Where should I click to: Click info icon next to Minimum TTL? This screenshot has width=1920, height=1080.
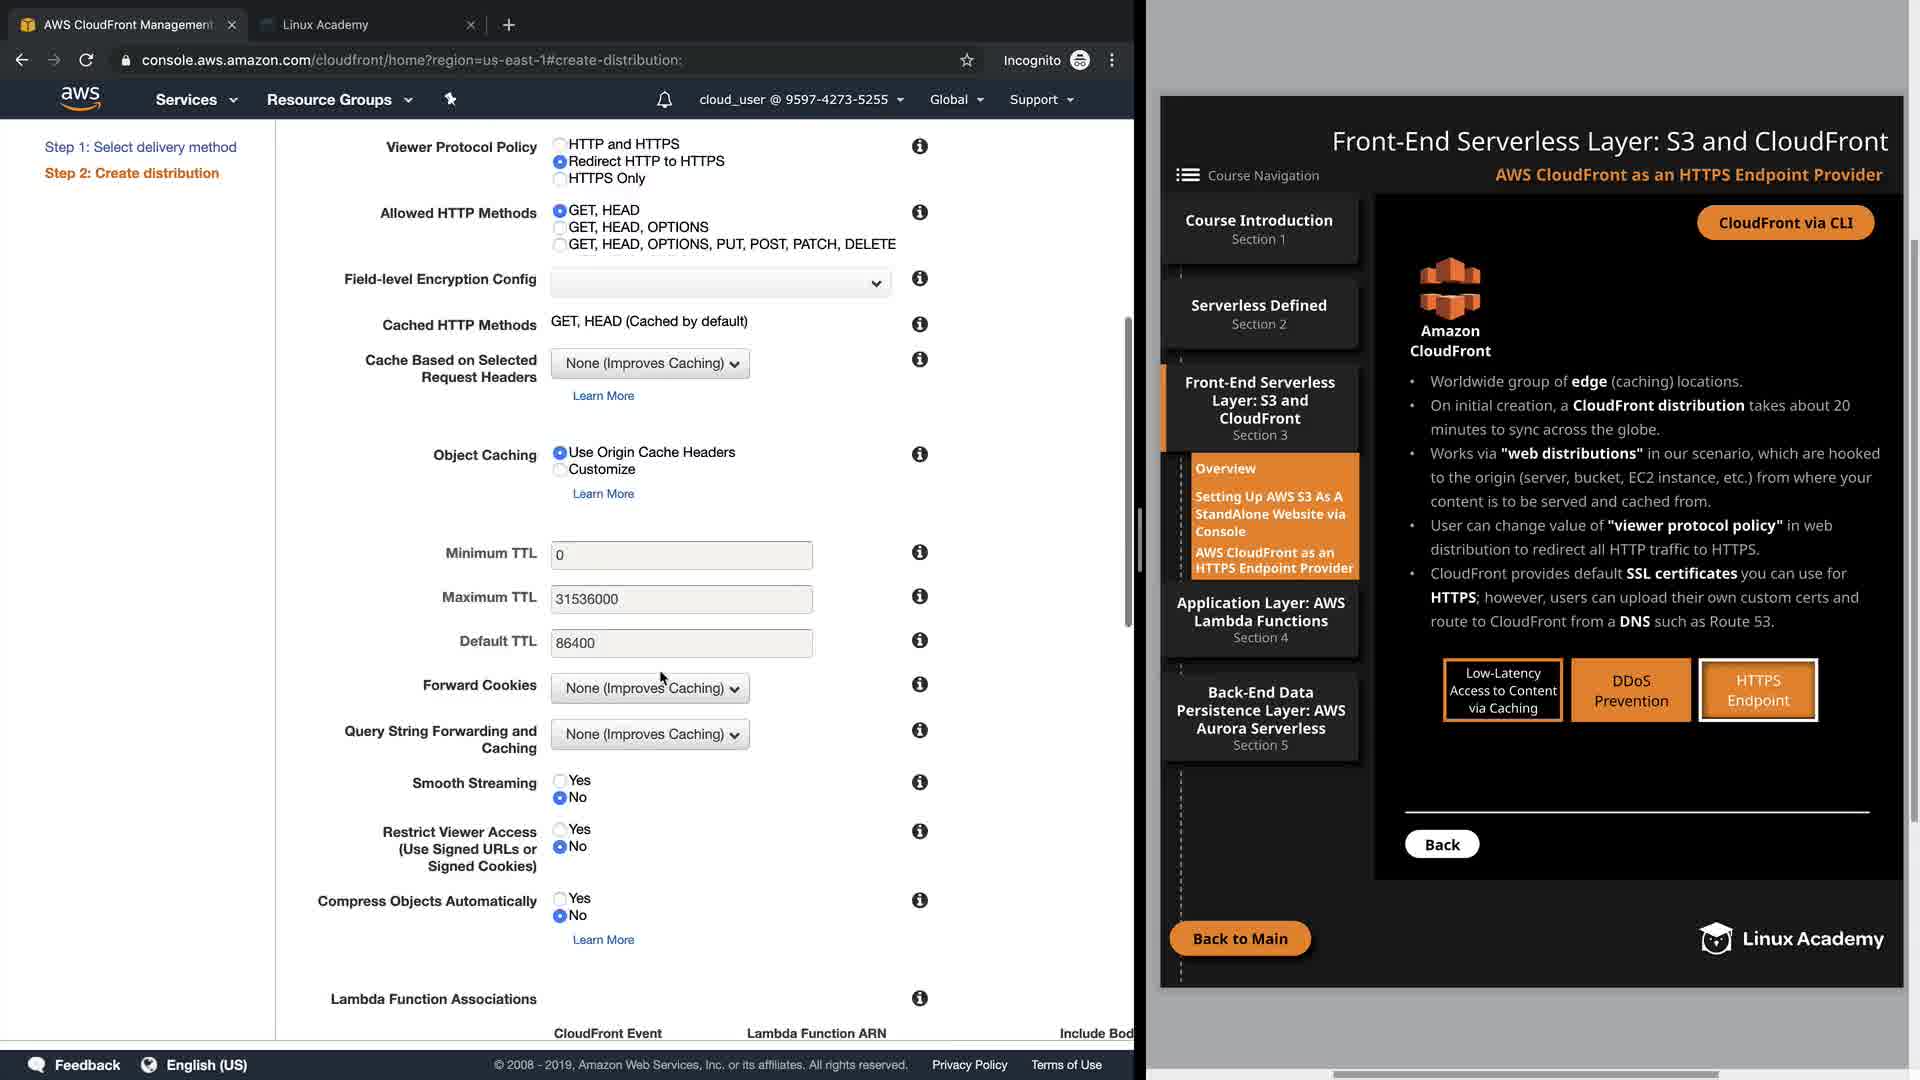(920, 552)
